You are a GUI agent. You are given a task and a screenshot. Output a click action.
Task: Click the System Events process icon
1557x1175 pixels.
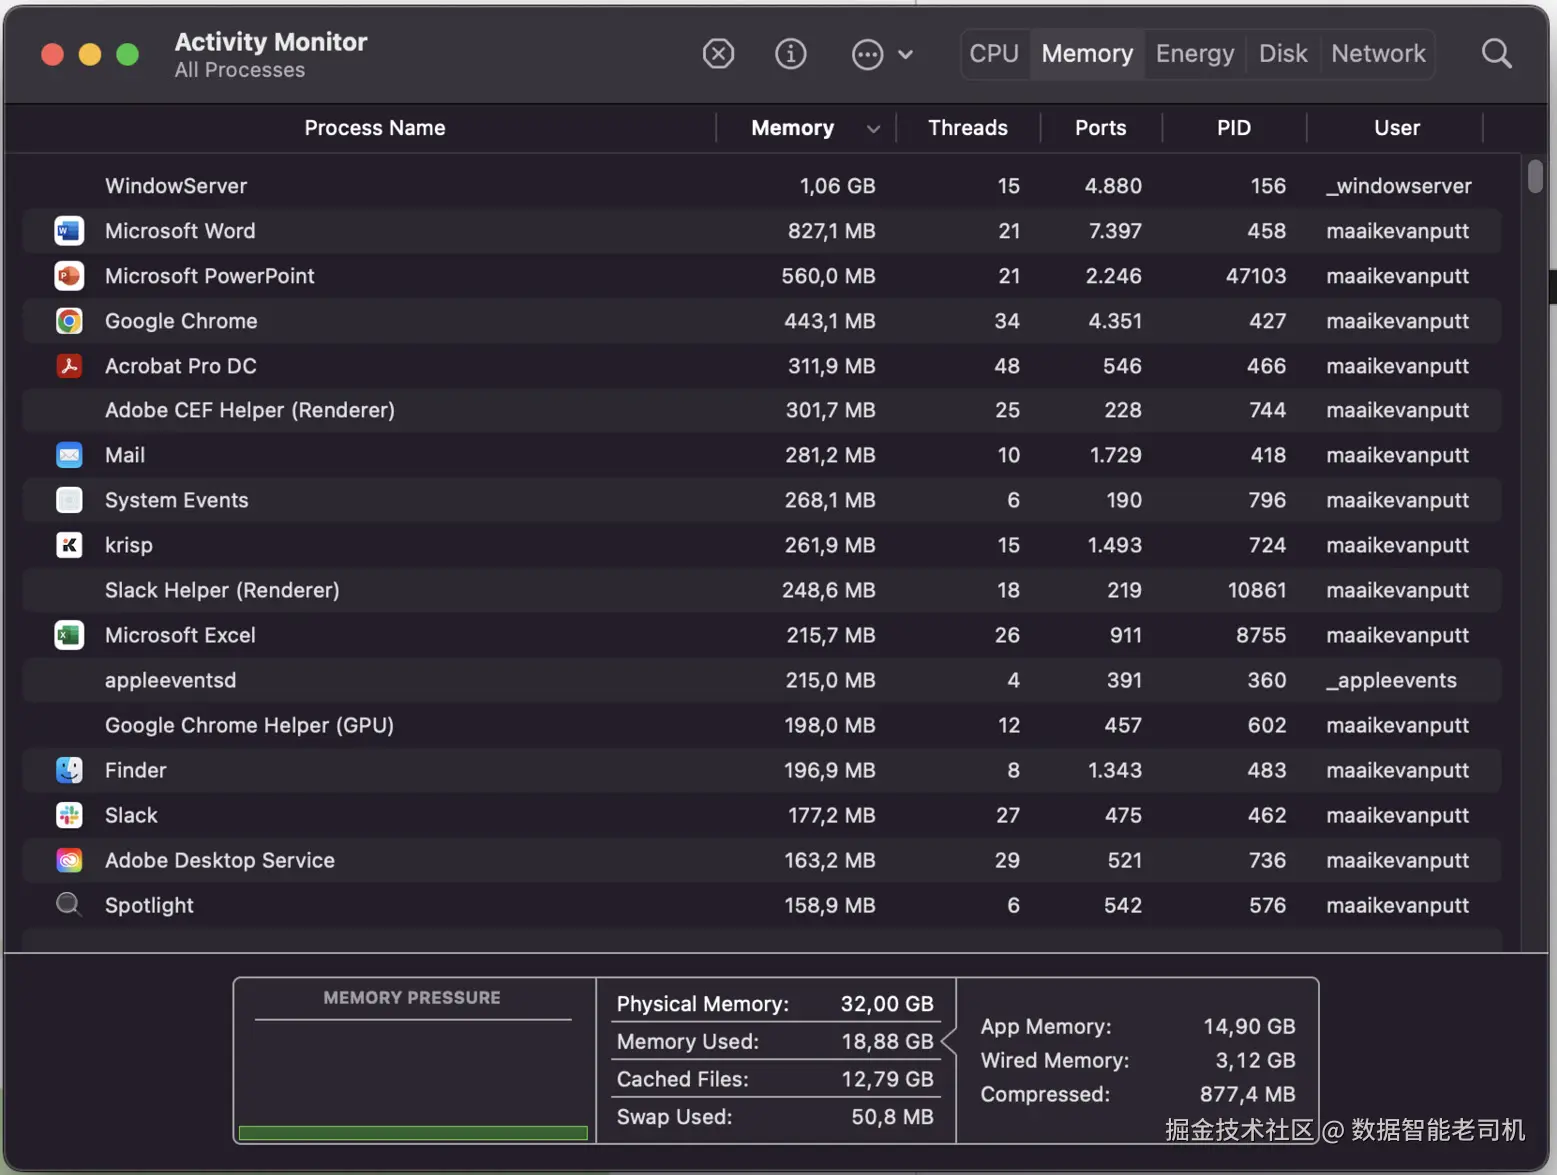[x=69, y=500]
